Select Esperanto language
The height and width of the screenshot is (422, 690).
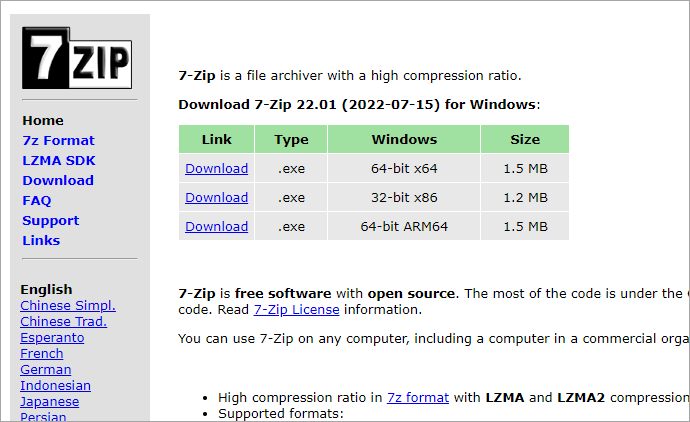52,337
